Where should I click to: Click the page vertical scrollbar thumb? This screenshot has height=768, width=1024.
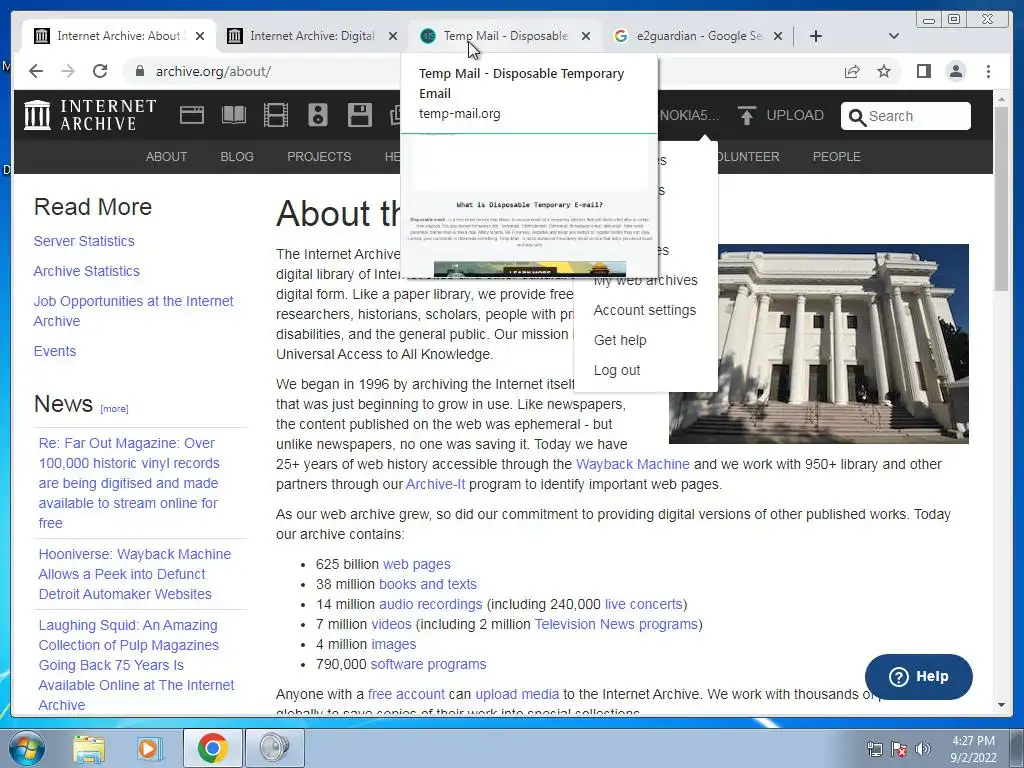[1001, 199]
